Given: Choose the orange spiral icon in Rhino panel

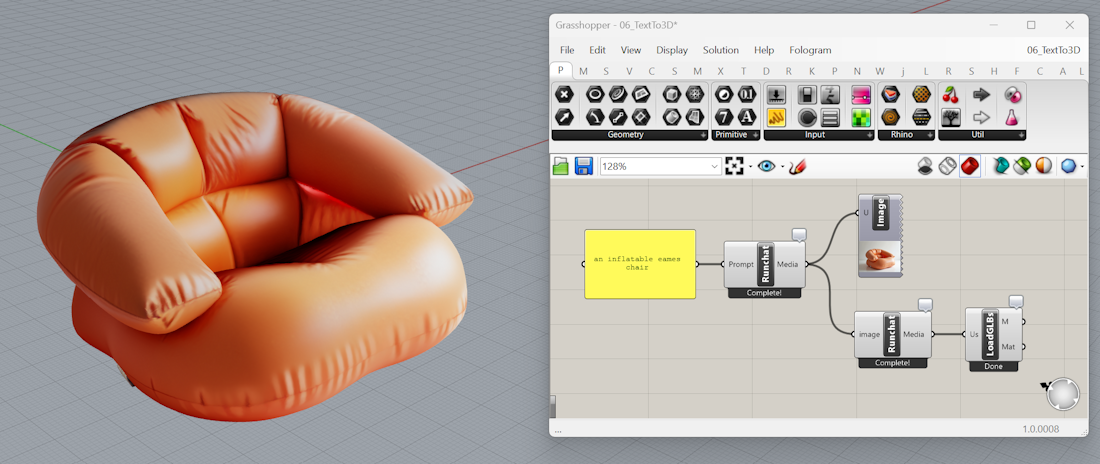Looking at the screenshot, I should (891, 117).
